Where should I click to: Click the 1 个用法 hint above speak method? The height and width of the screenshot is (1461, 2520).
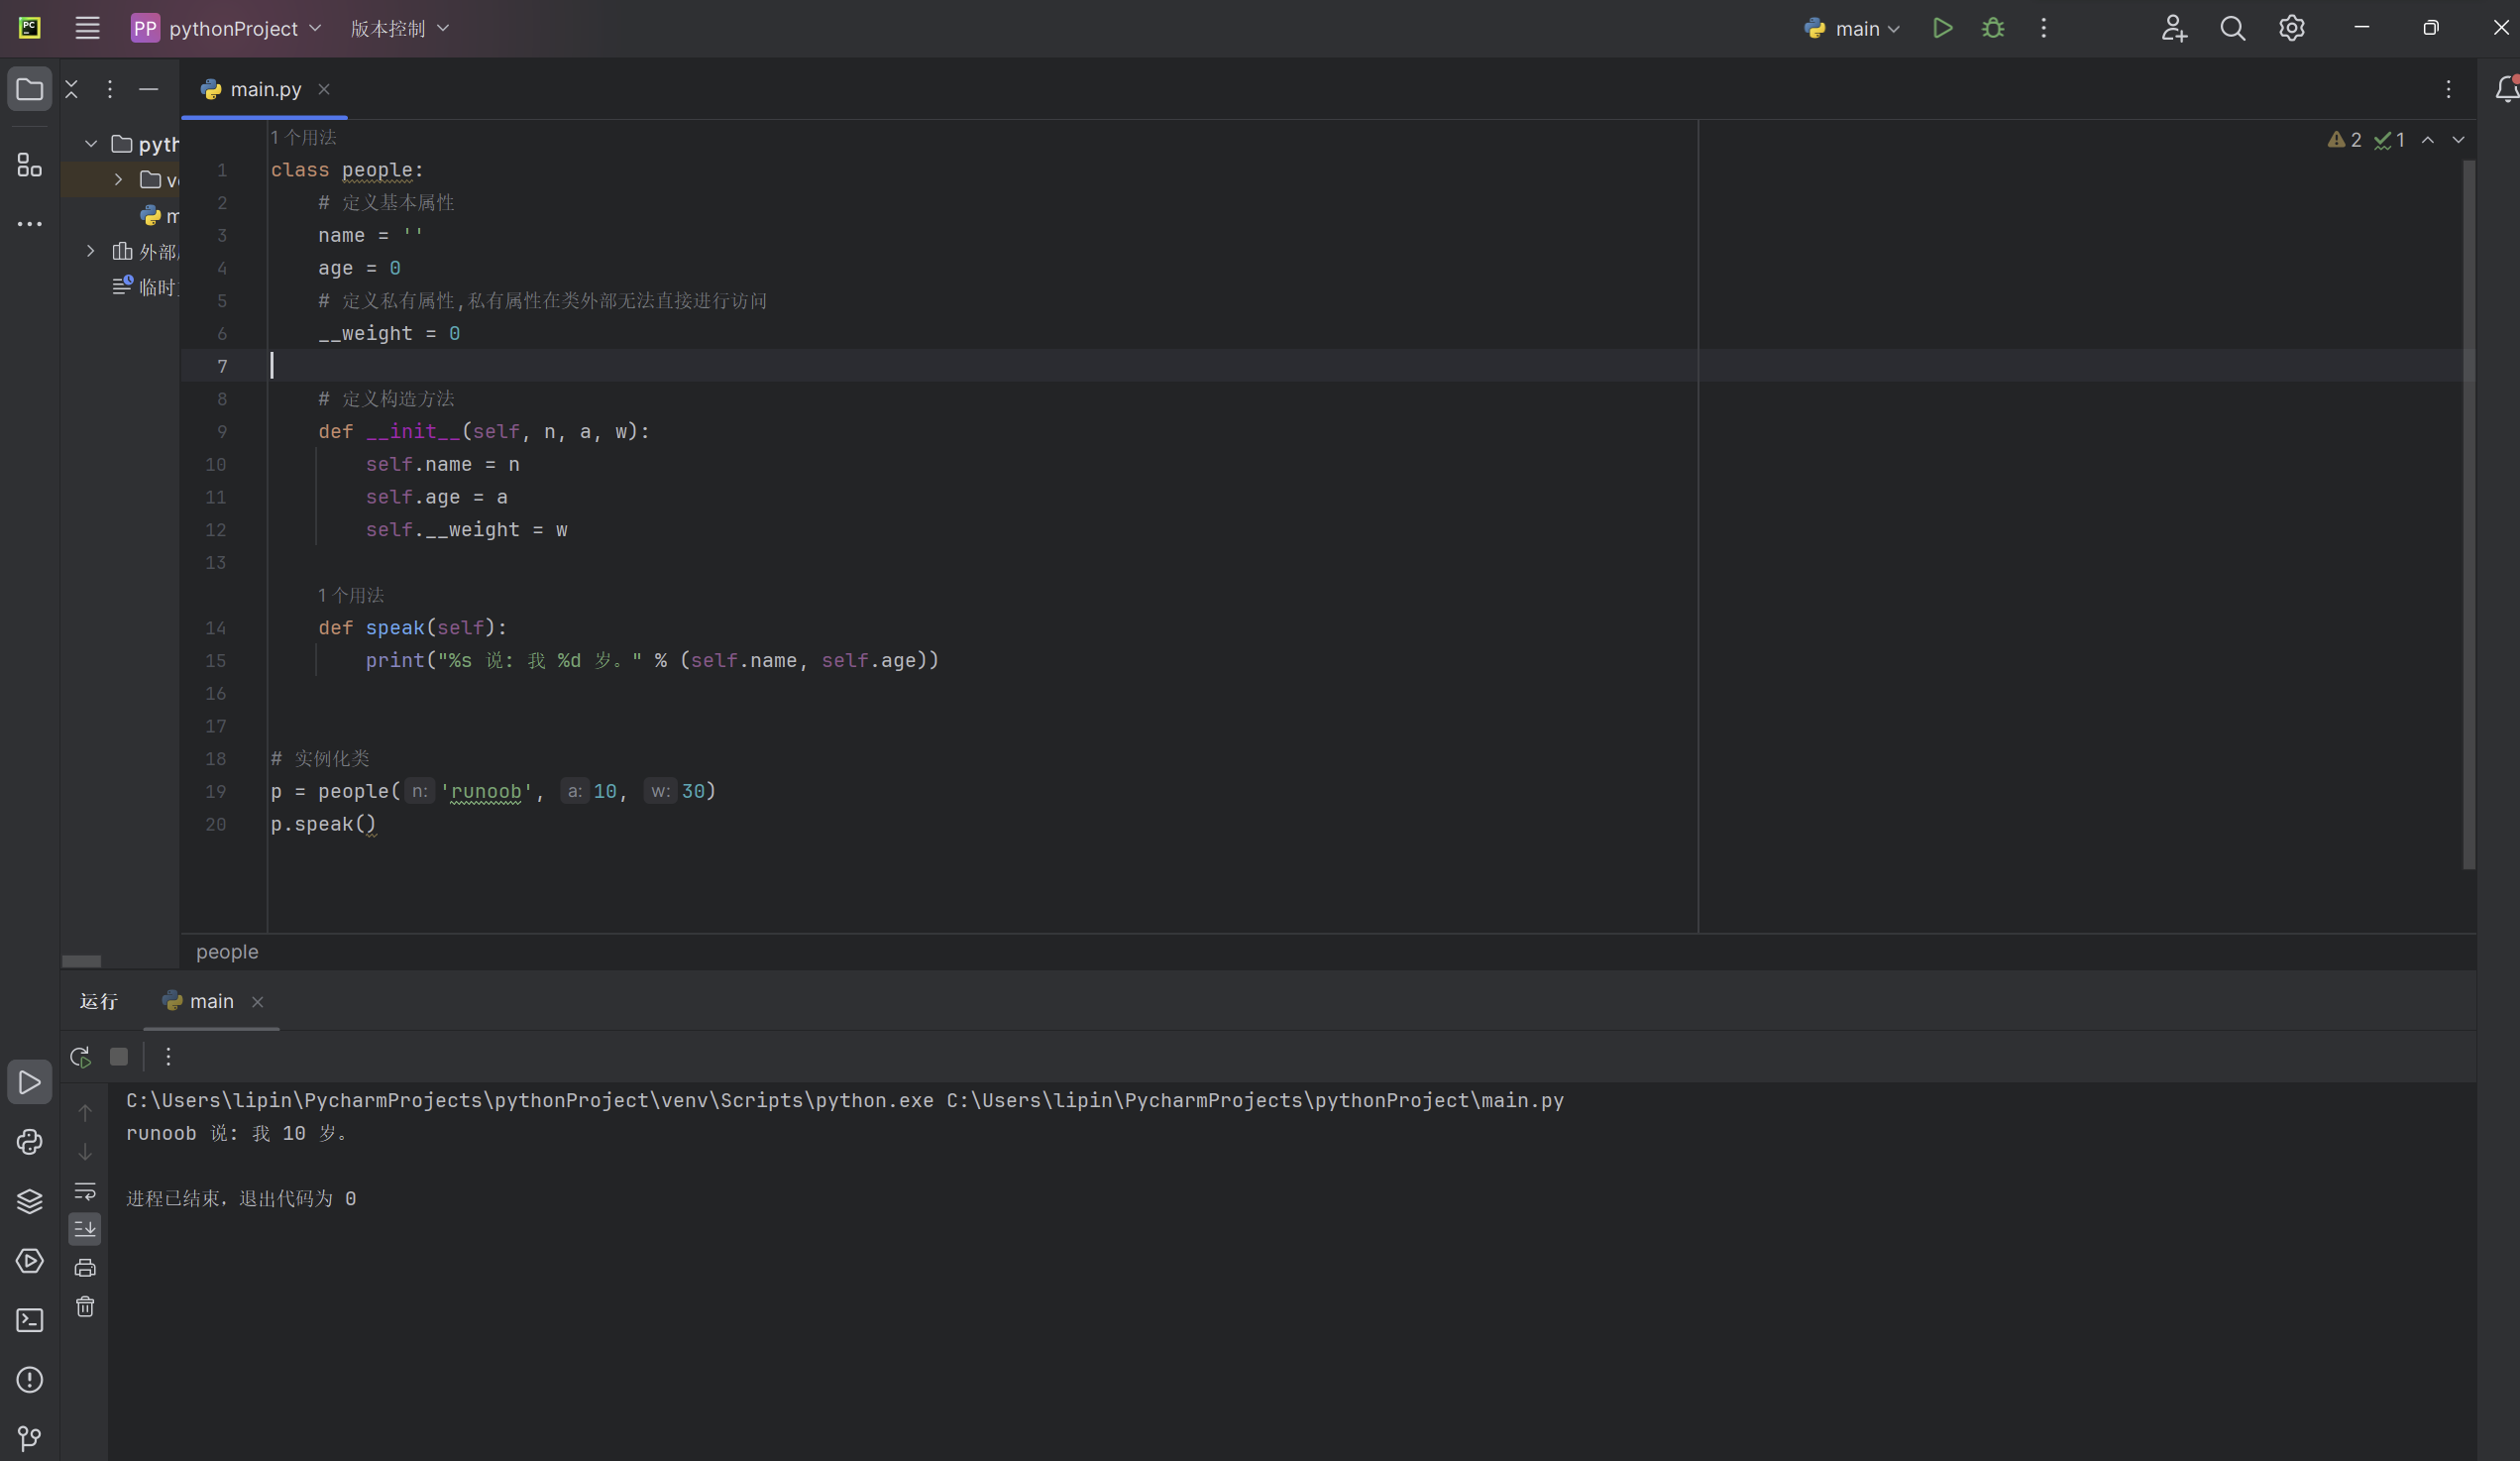(x=351, y=595)
